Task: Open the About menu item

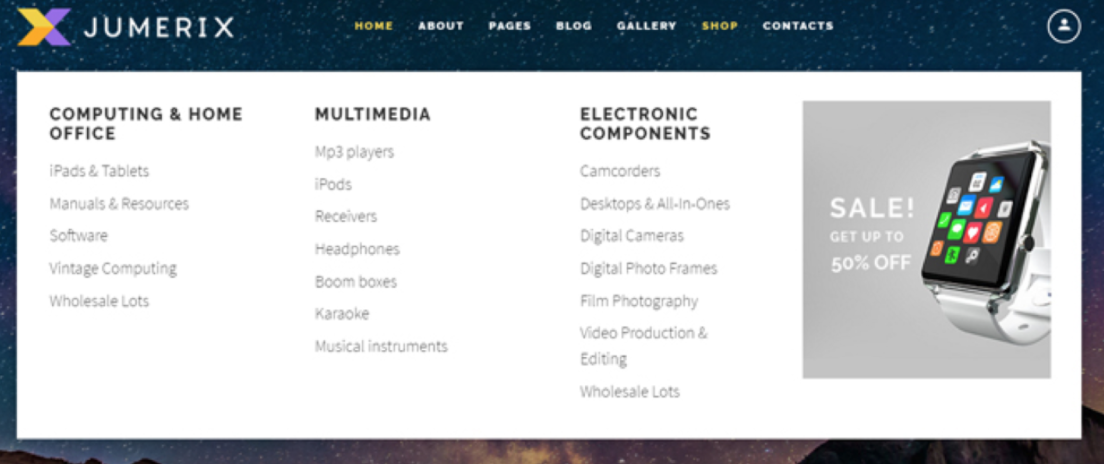Action: tap(441, 26)
